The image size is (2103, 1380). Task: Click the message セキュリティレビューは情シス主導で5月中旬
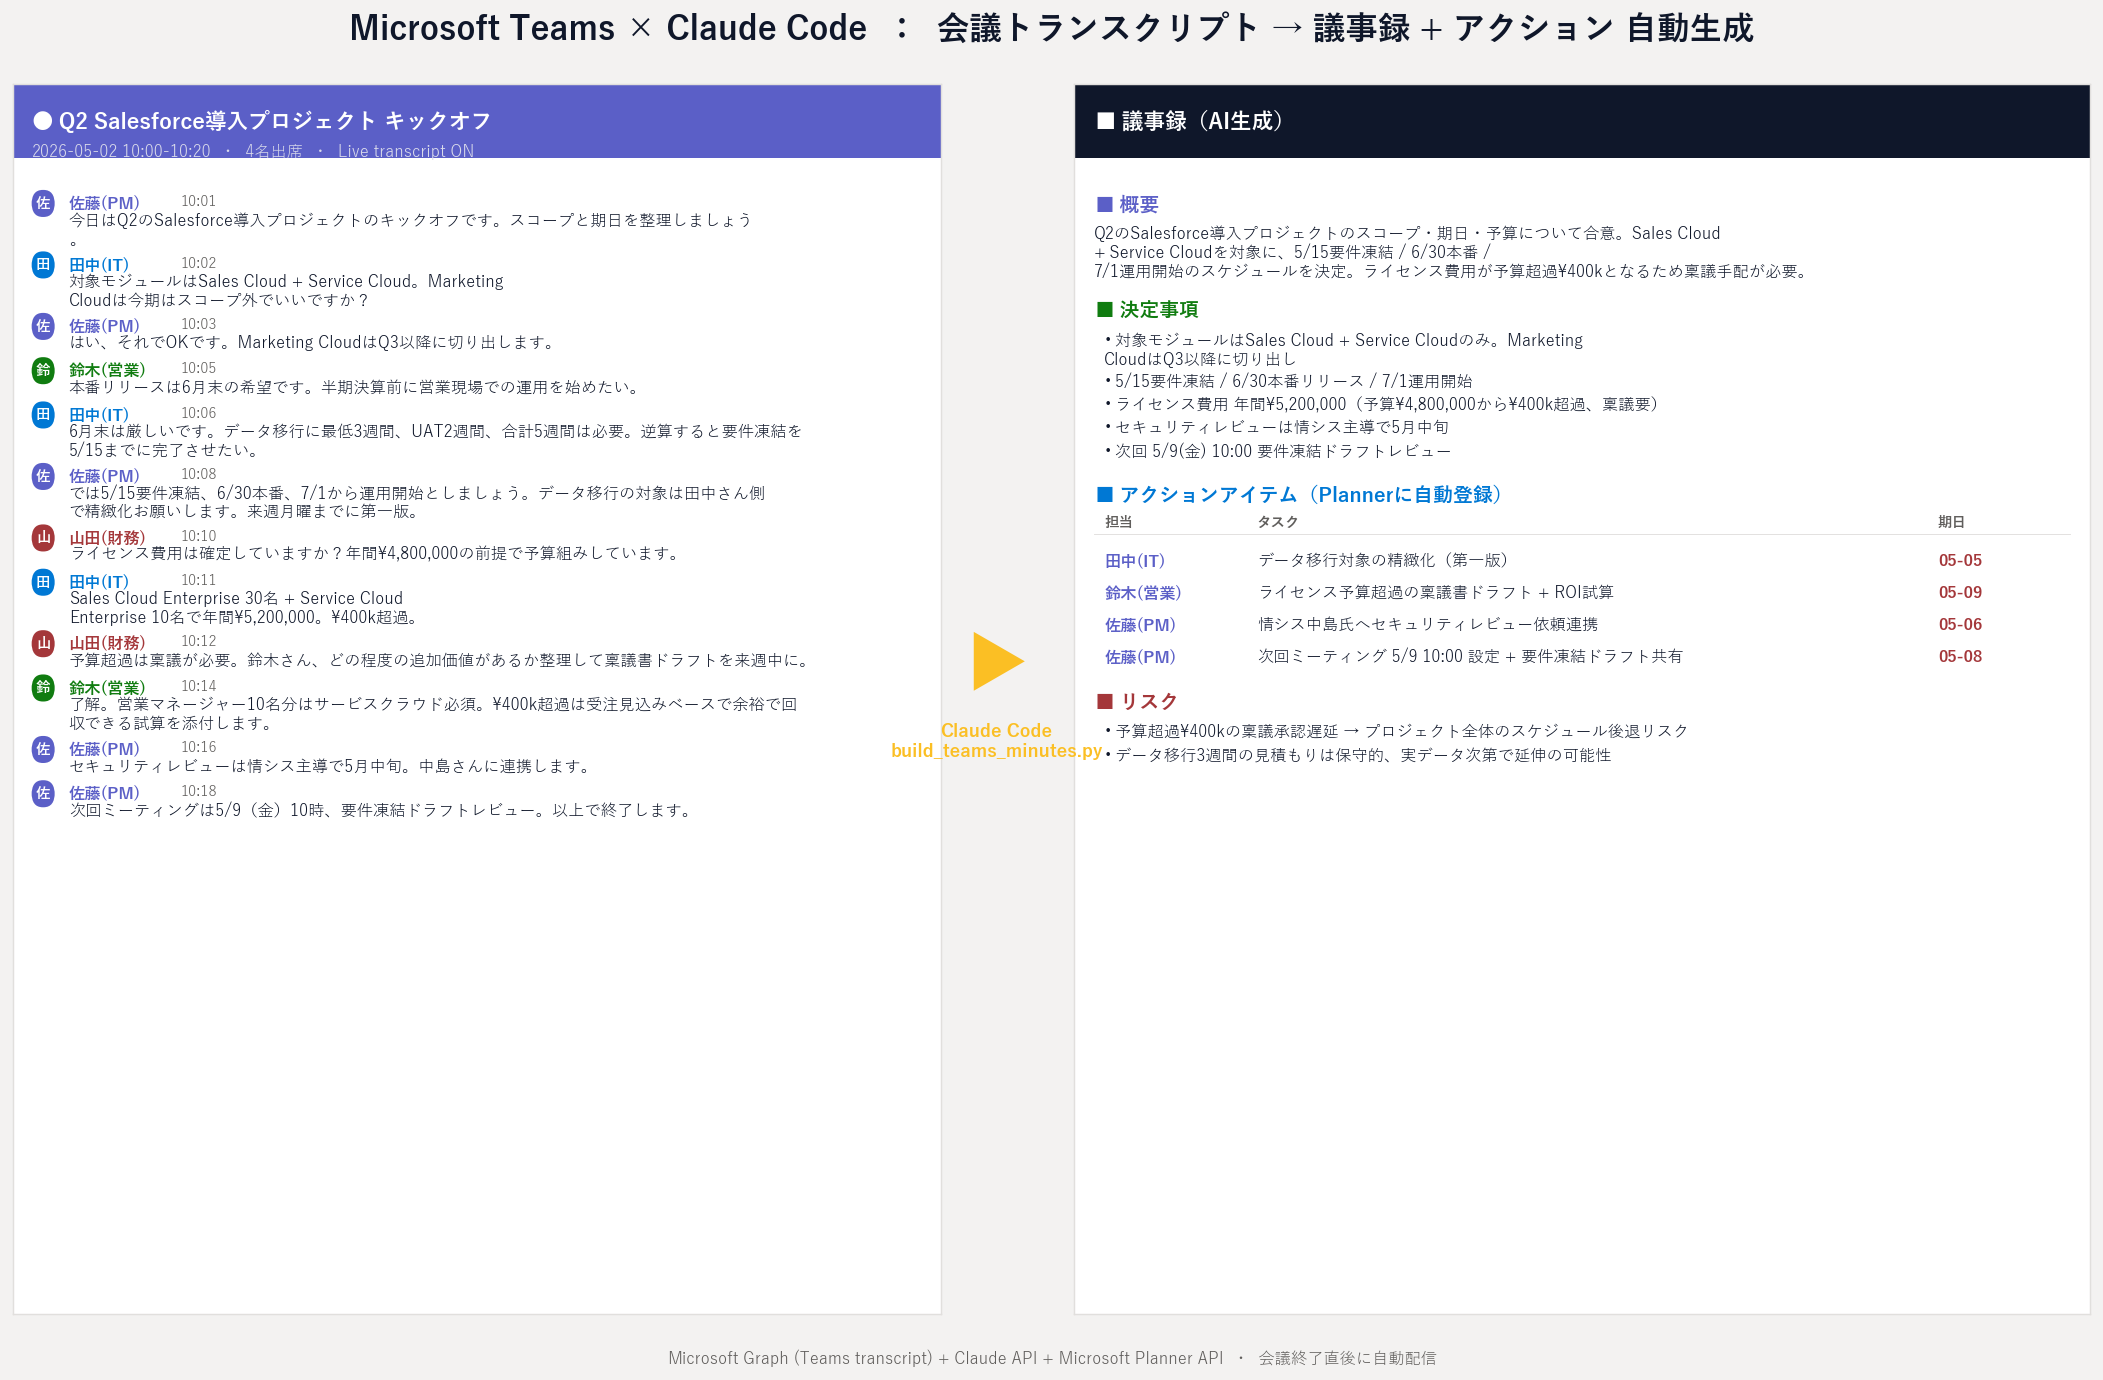click(333, 766)
